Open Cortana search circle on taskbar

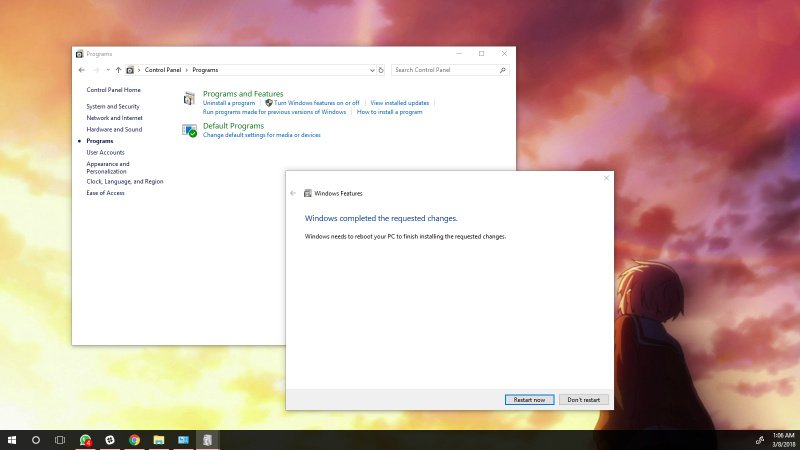(x=36, y=440)
